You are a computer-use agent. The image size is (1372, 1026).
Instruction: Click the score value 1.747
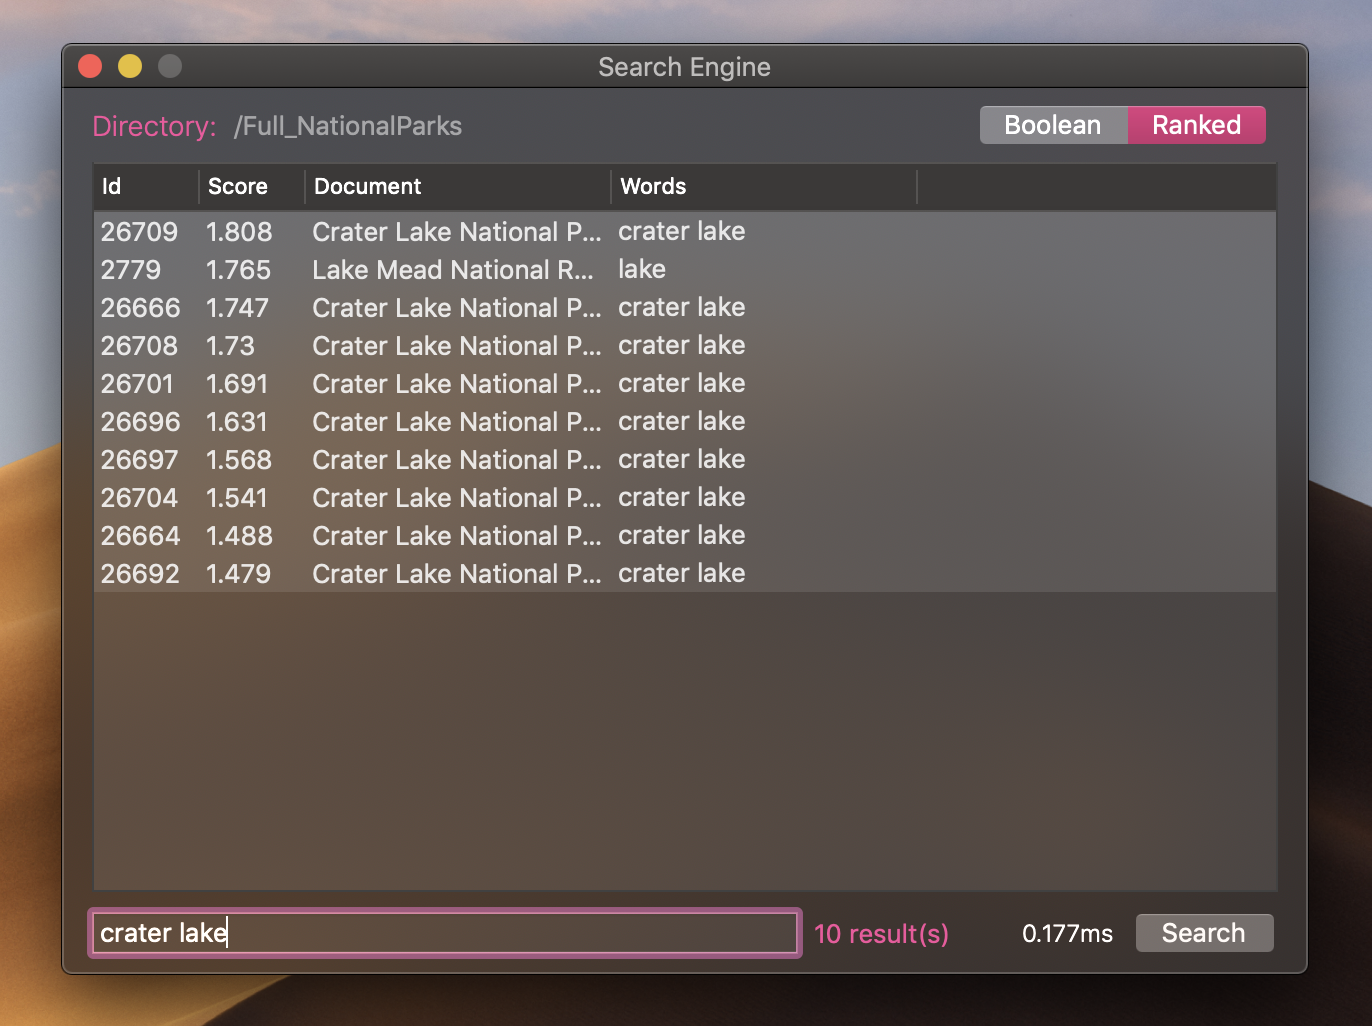click(x=237, y=308)
